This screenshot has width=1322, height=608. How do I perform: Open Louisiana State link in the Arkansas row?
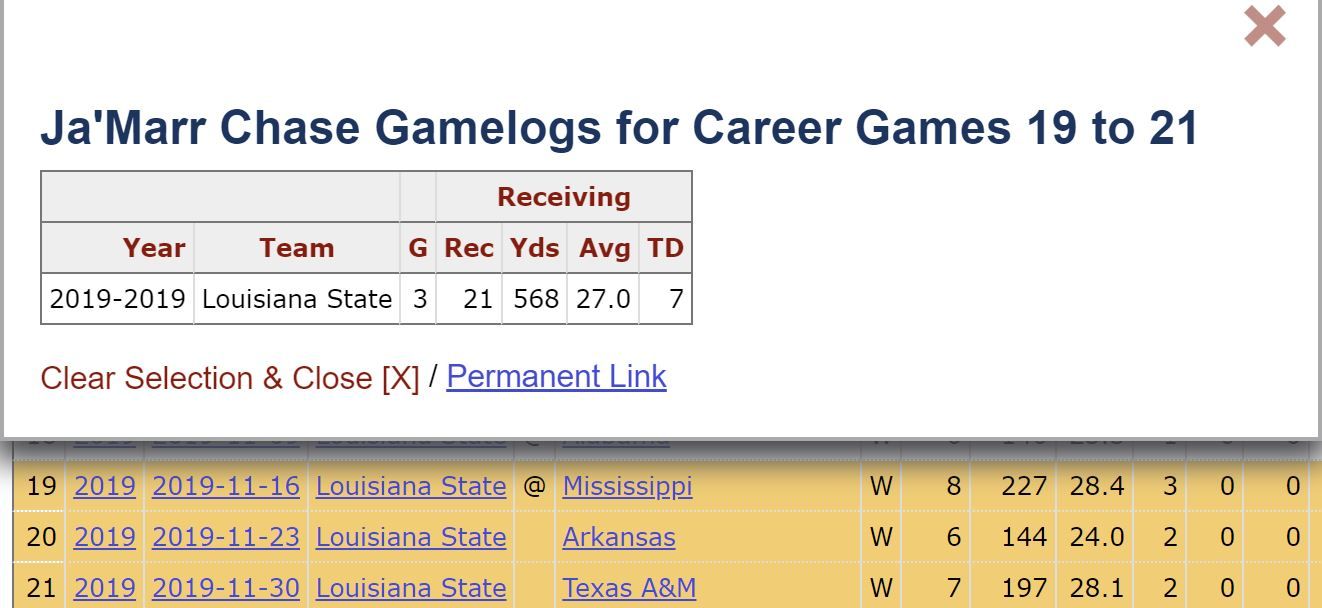[x=411, y=538]
